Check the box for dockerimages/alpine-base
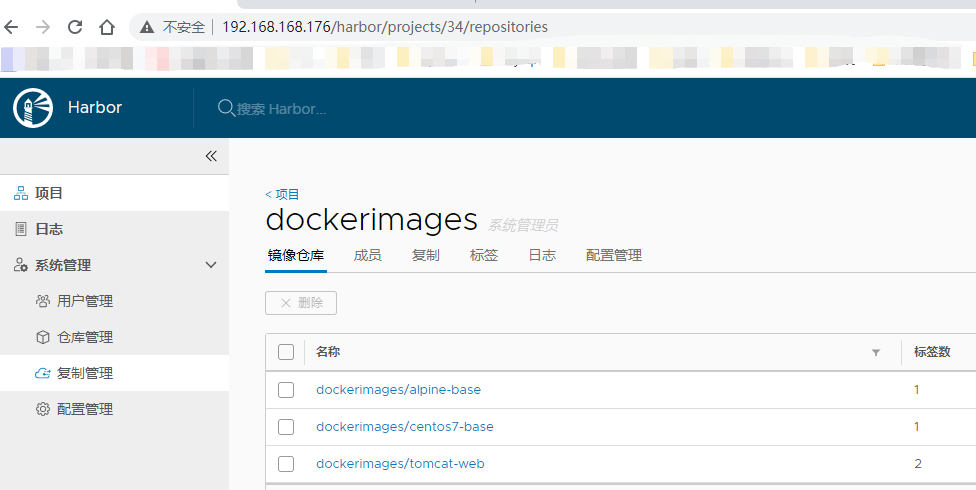Image resolution: width=976 pixels, height=490 pixels. (x=286, y=390)
